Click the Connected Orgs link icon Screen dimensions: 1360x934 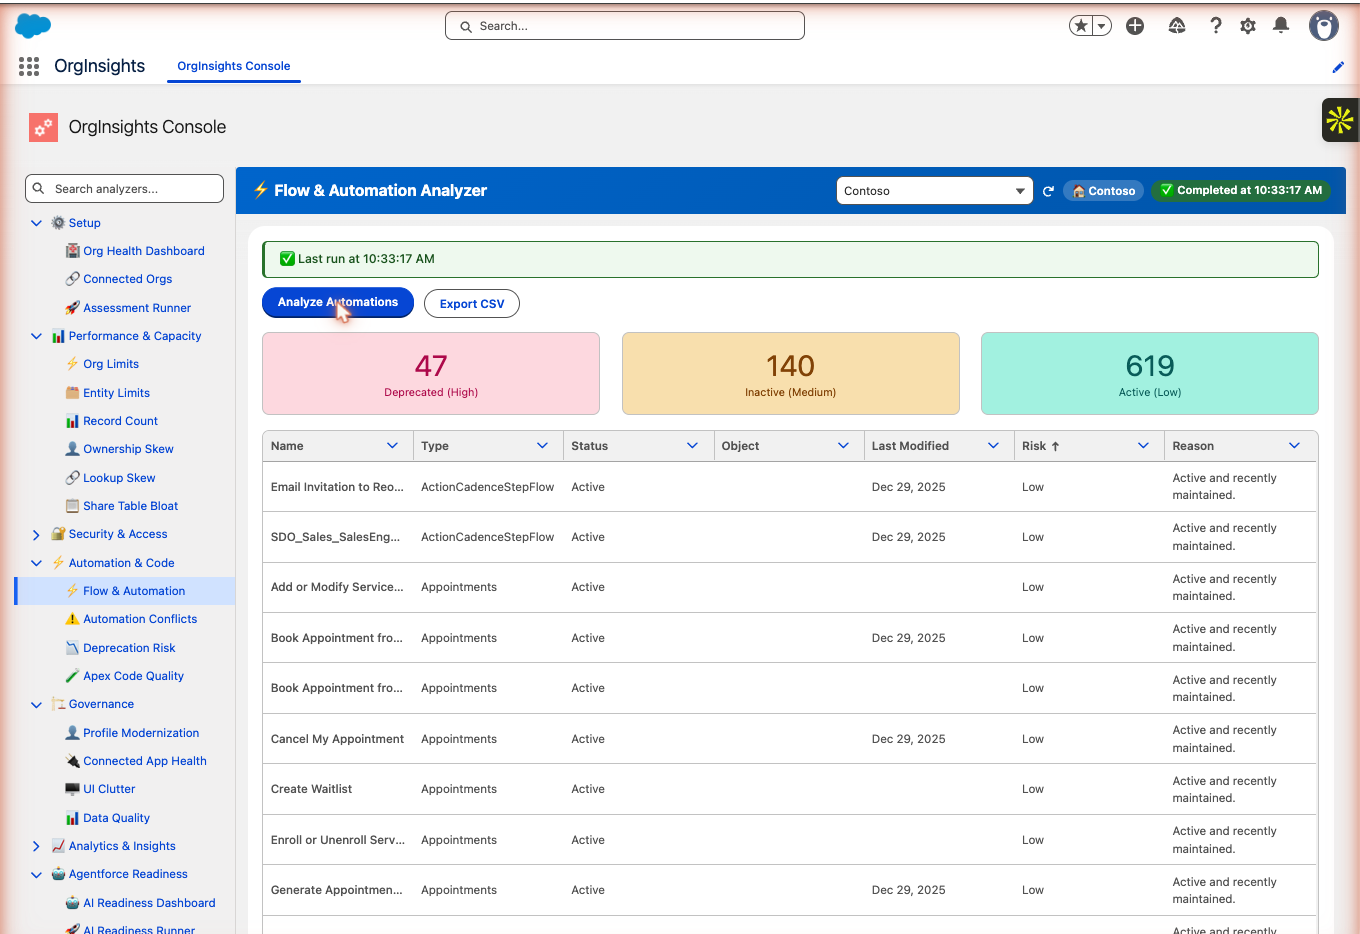[x=72, y=279]
